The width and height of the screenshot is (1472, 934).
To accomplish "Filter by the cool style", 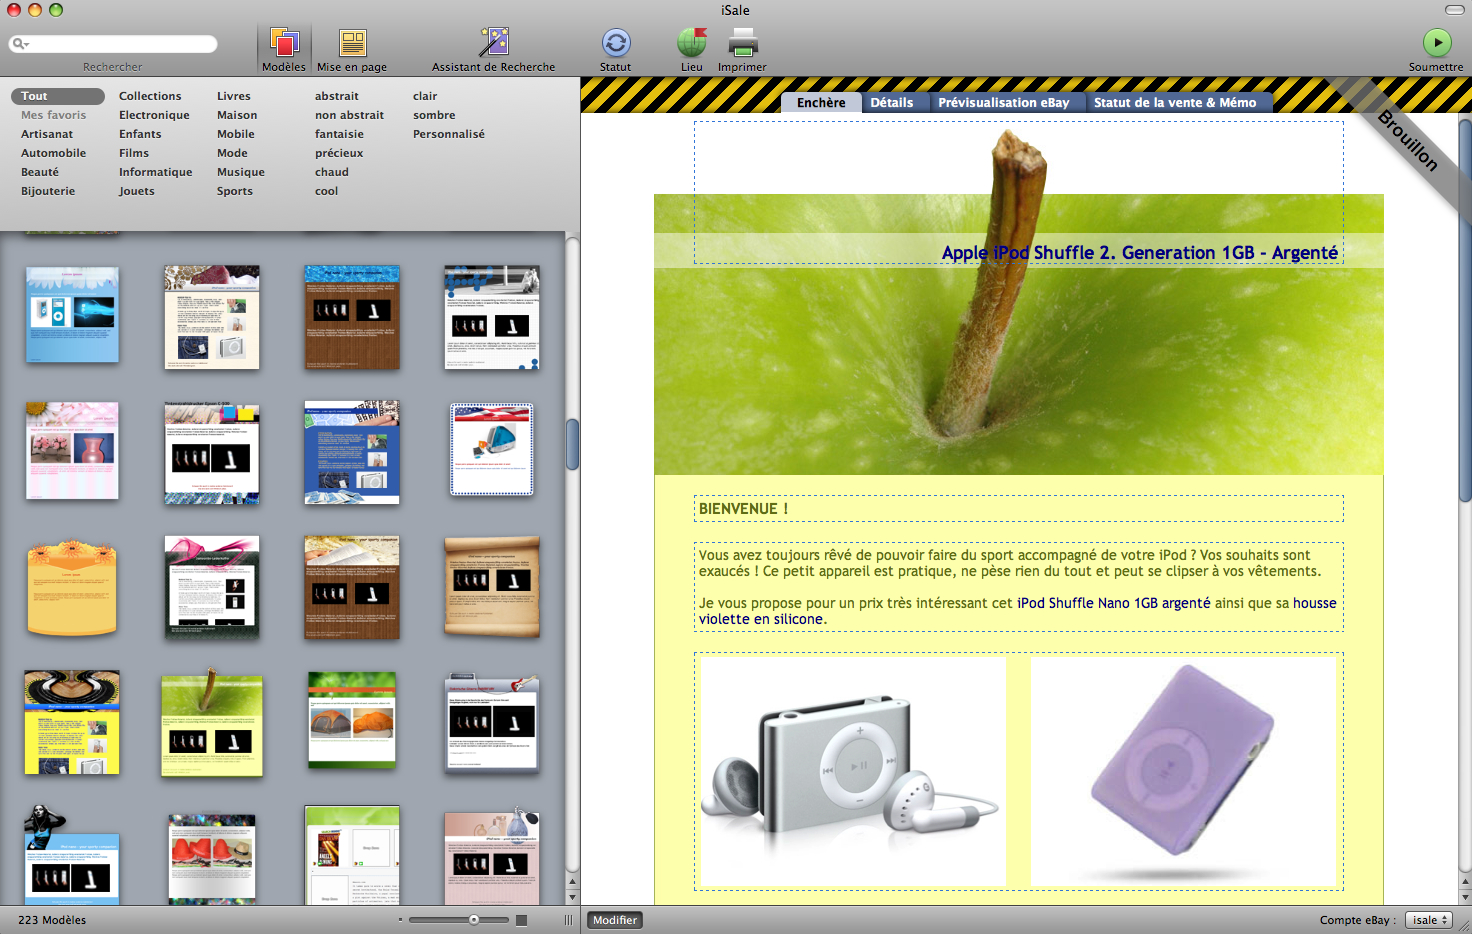I will 327,191.
